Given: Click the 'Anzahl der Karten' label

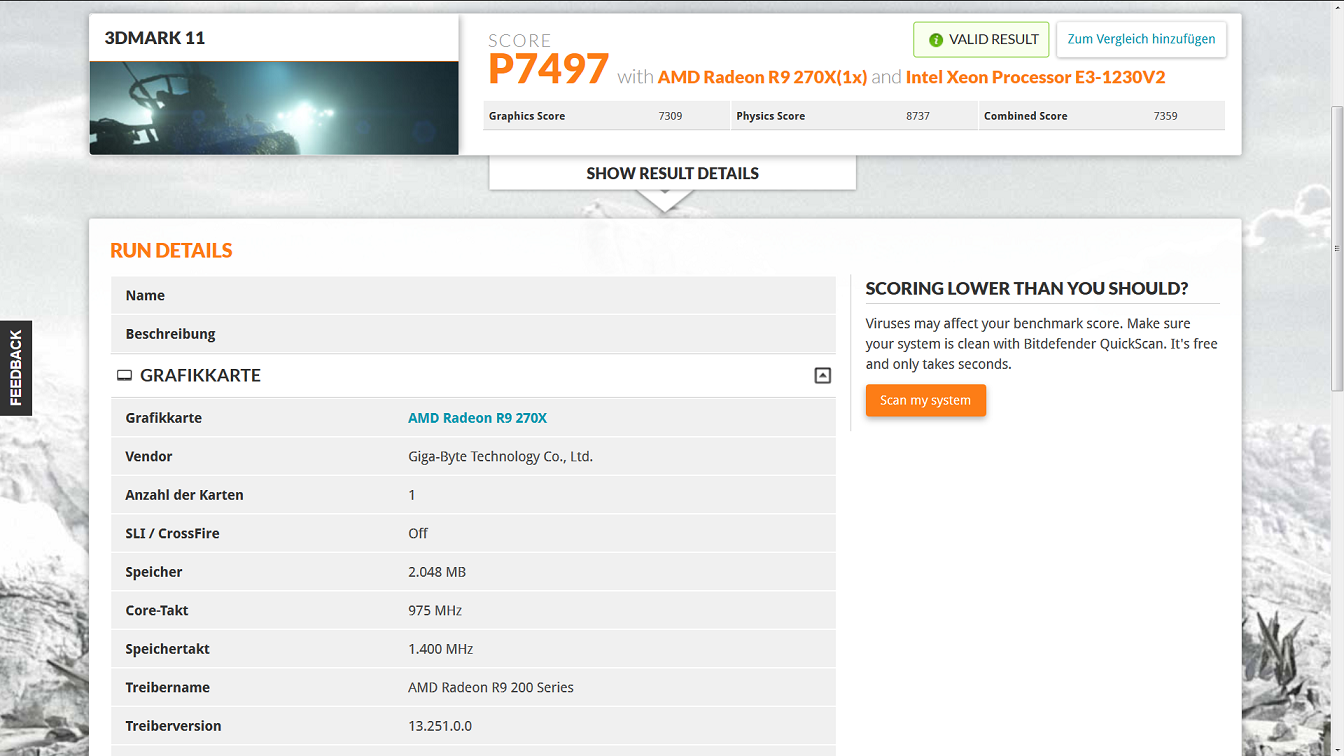Looking at the screenshot, I should click(184, 495).
